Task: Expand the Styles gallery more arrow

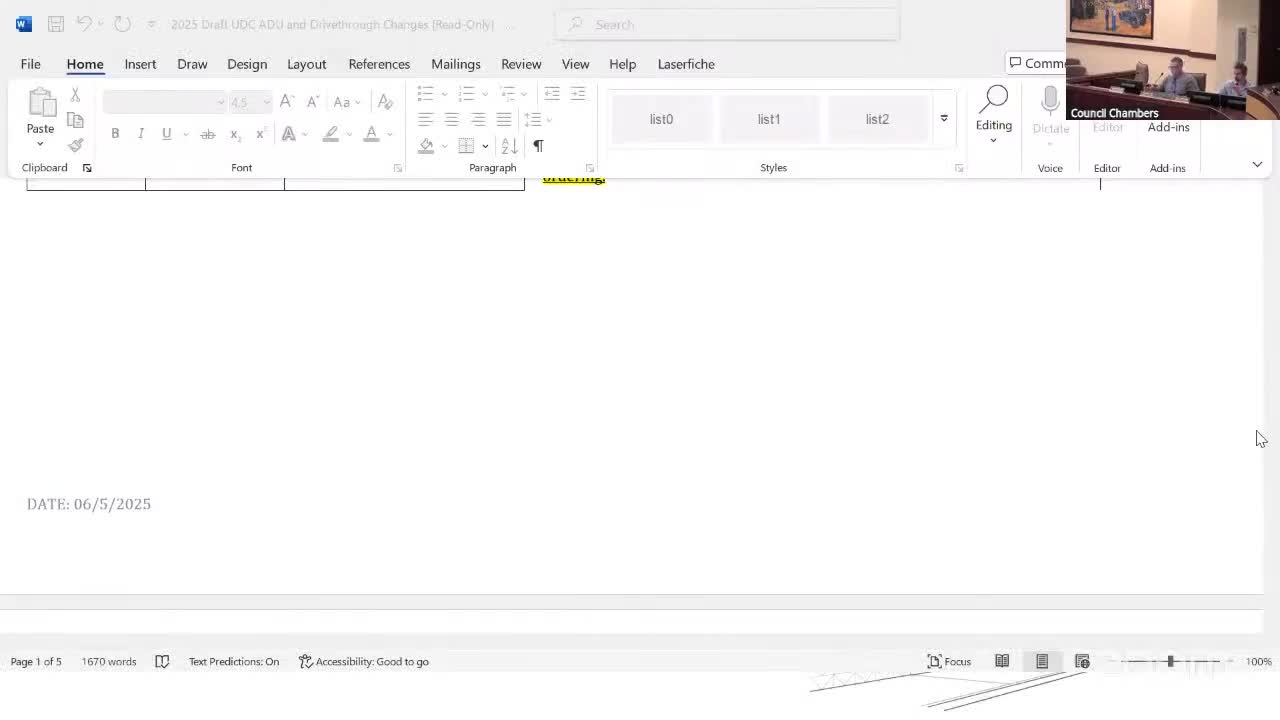Action: coord(943,119)
